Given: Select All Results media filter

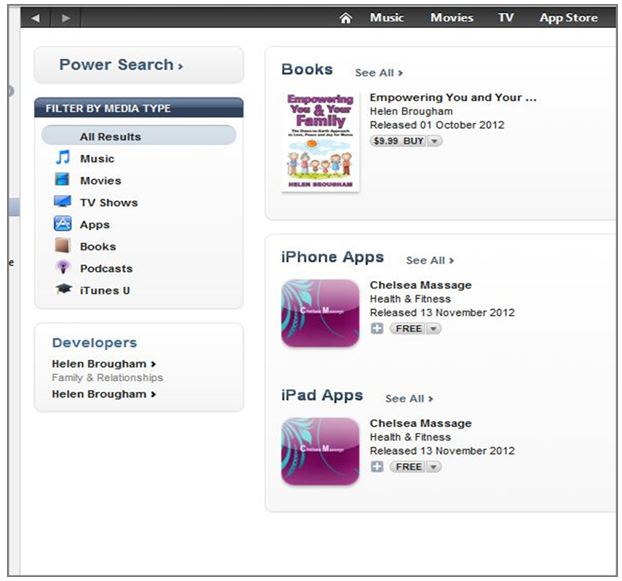Looking at the screenshot, I should tap(139, 136).
